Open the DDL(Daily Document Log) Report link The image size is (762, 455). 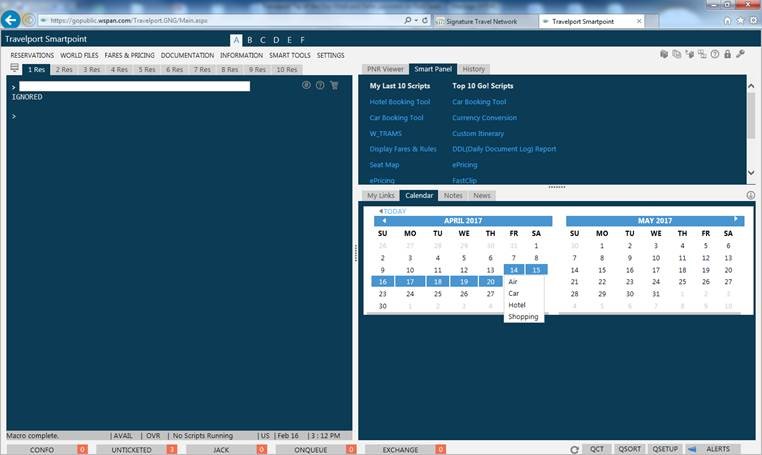coord(504,149)
